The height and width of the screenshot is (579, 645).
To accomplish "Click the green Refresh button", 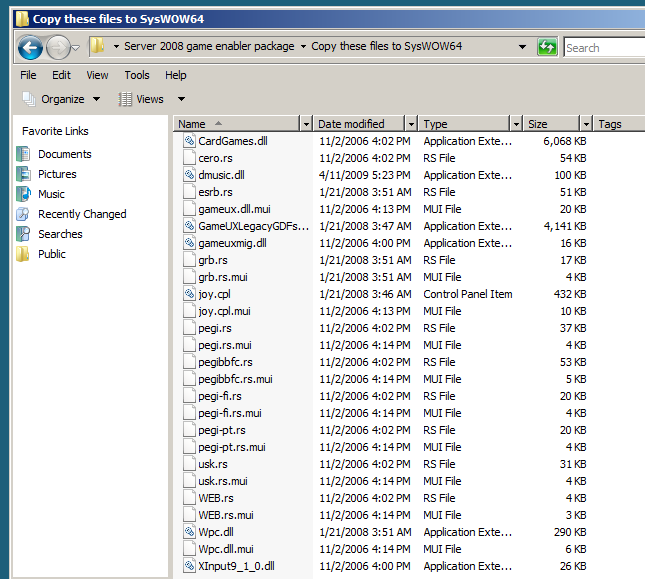I will click(x=547, y=47).
